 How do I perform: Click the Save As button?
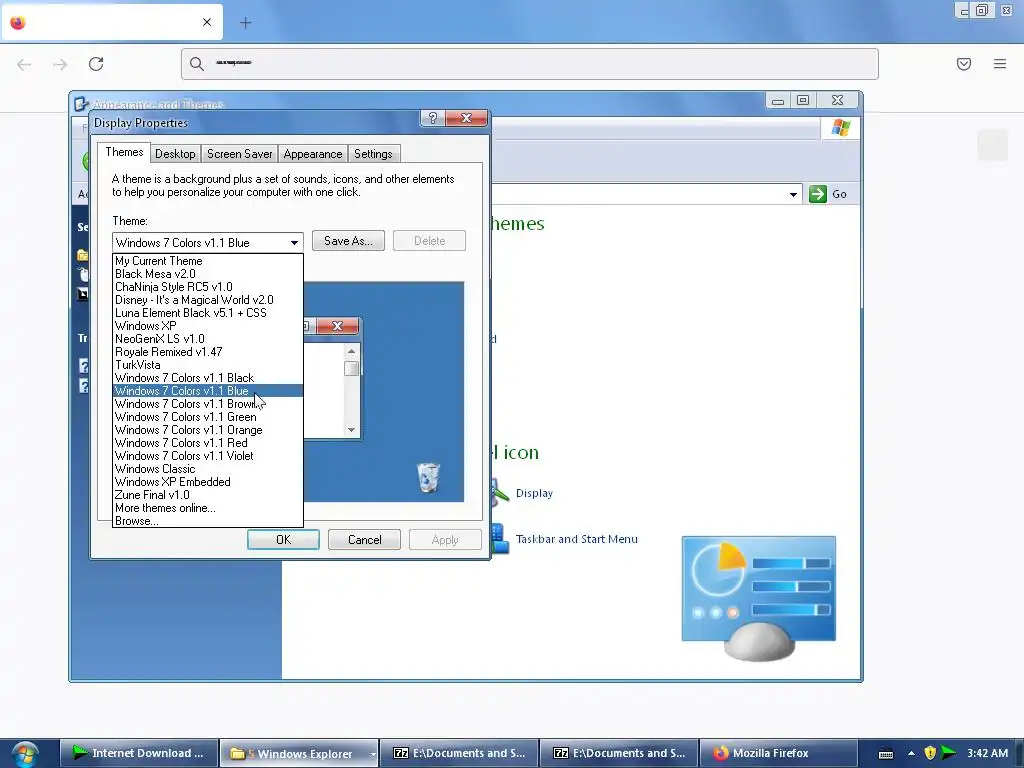click(348, 241)
